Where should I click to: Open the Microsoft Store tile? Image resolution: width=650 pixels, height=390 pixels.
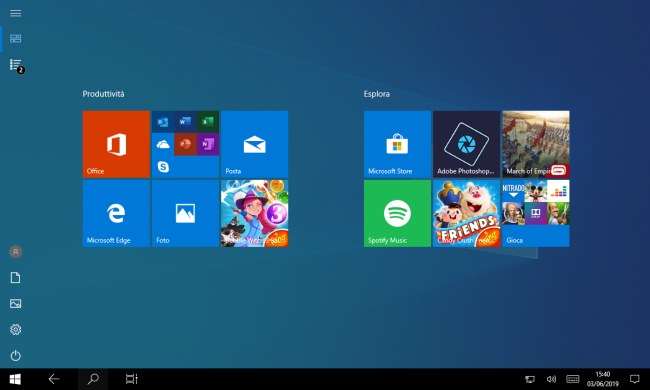[398, 144]
